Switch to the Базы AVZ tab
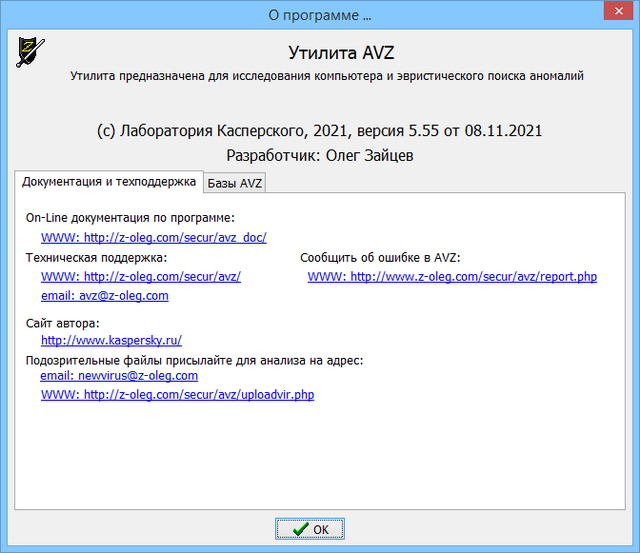 [236, 183]
